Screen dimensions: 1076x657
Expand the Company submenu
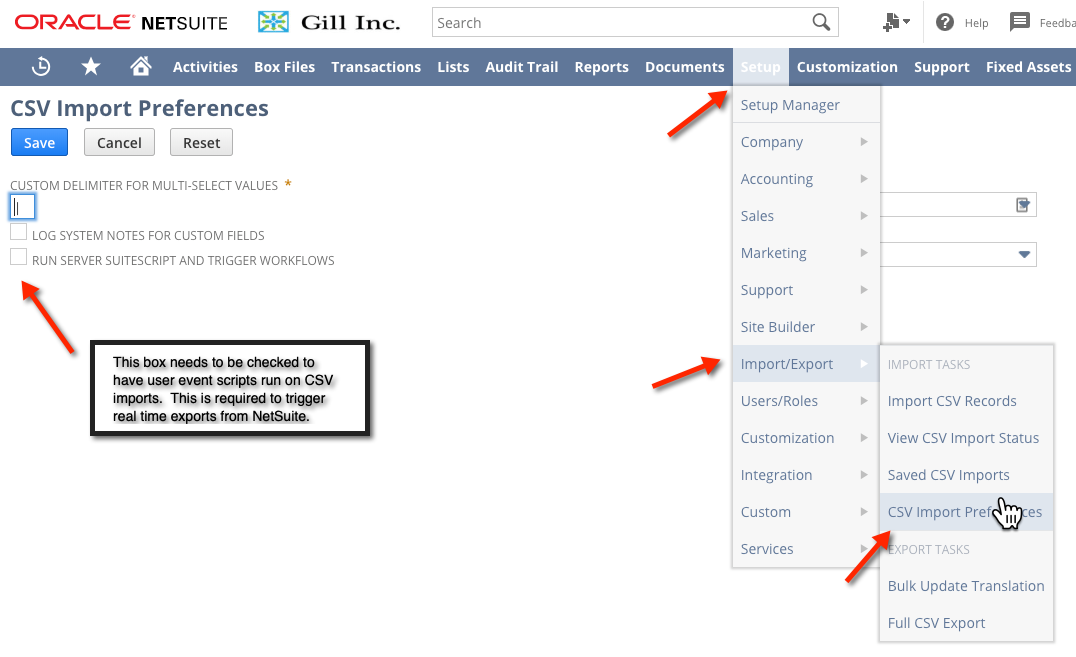click(x=805, y=142)
